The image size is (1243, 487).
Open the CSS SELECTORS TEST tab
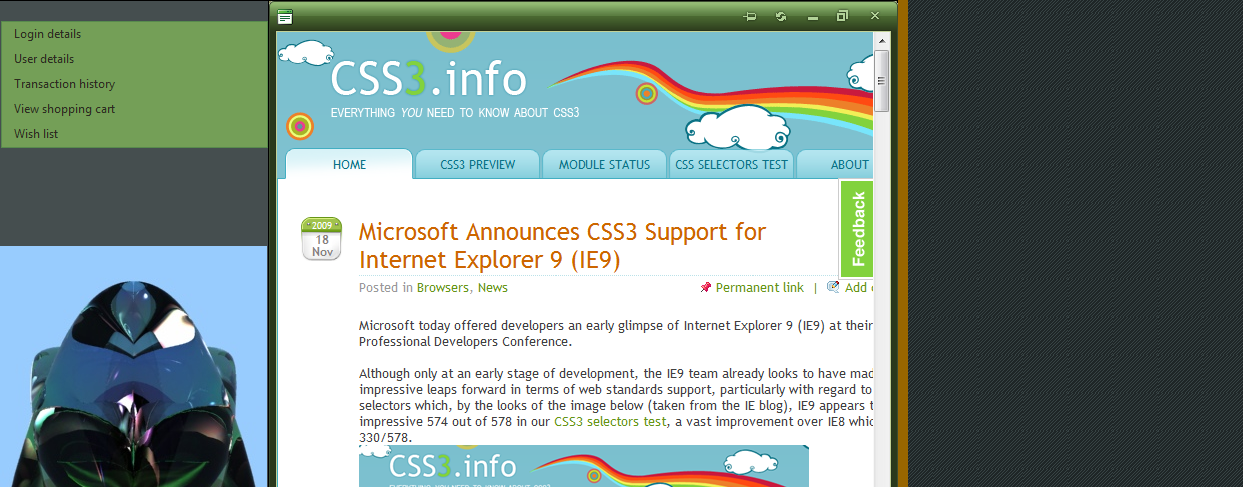[732, 164]
